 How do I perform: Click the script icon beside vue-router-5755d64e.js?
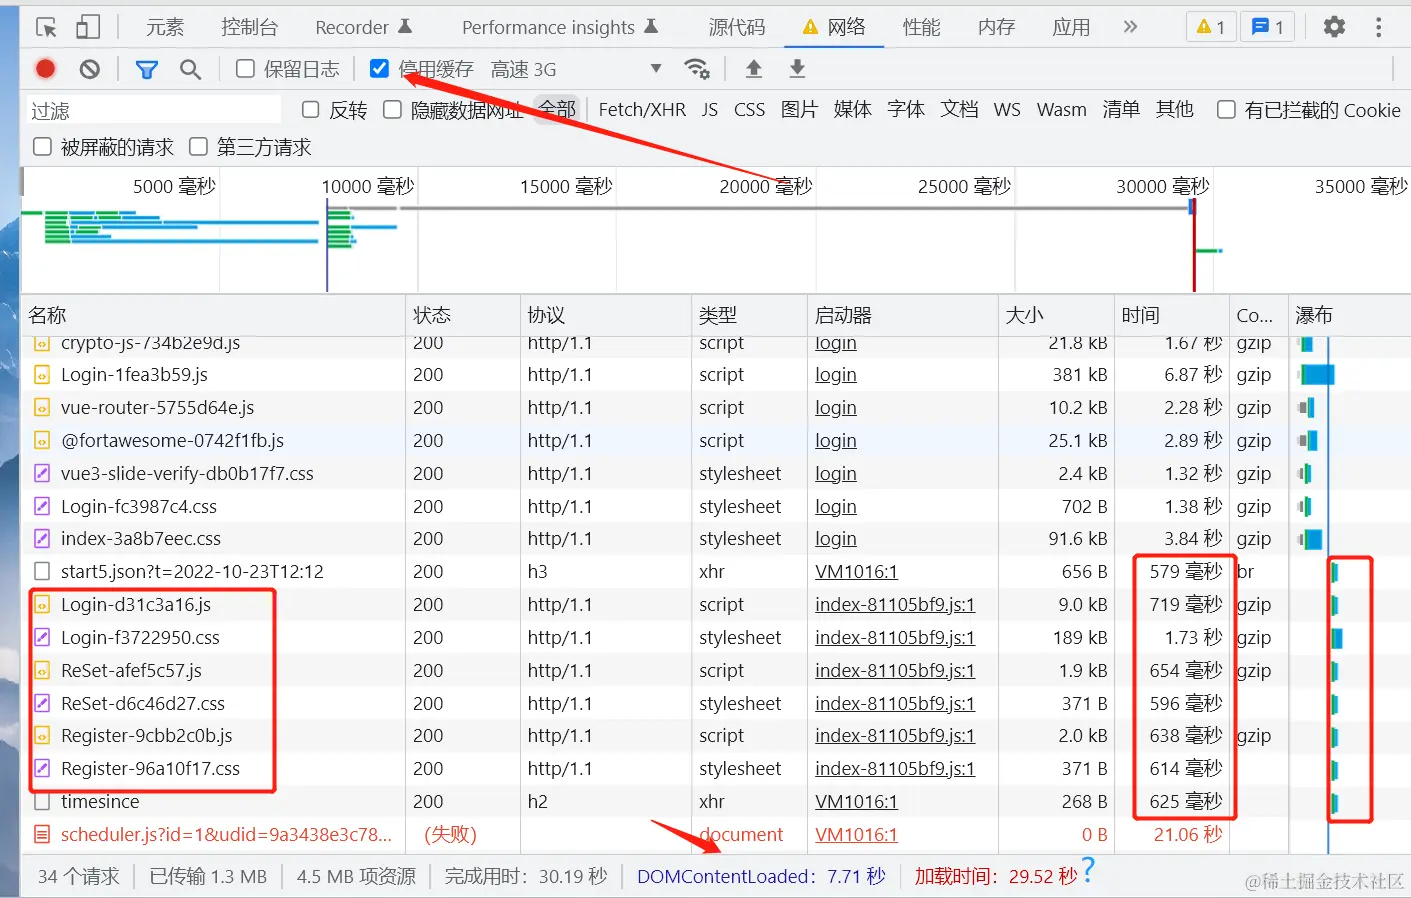(x=42, y=408)
